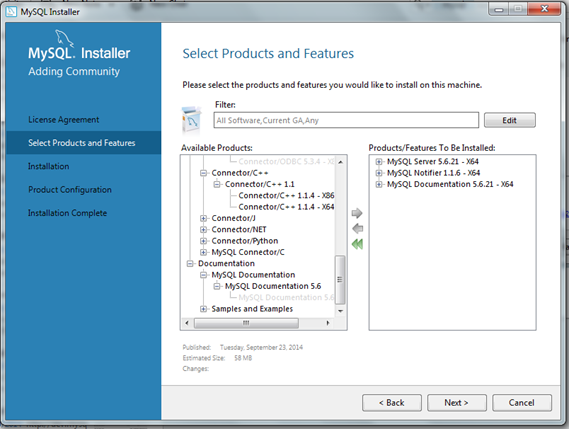Select Connector/C++ 1.1.4 - X64

point(286,207)
